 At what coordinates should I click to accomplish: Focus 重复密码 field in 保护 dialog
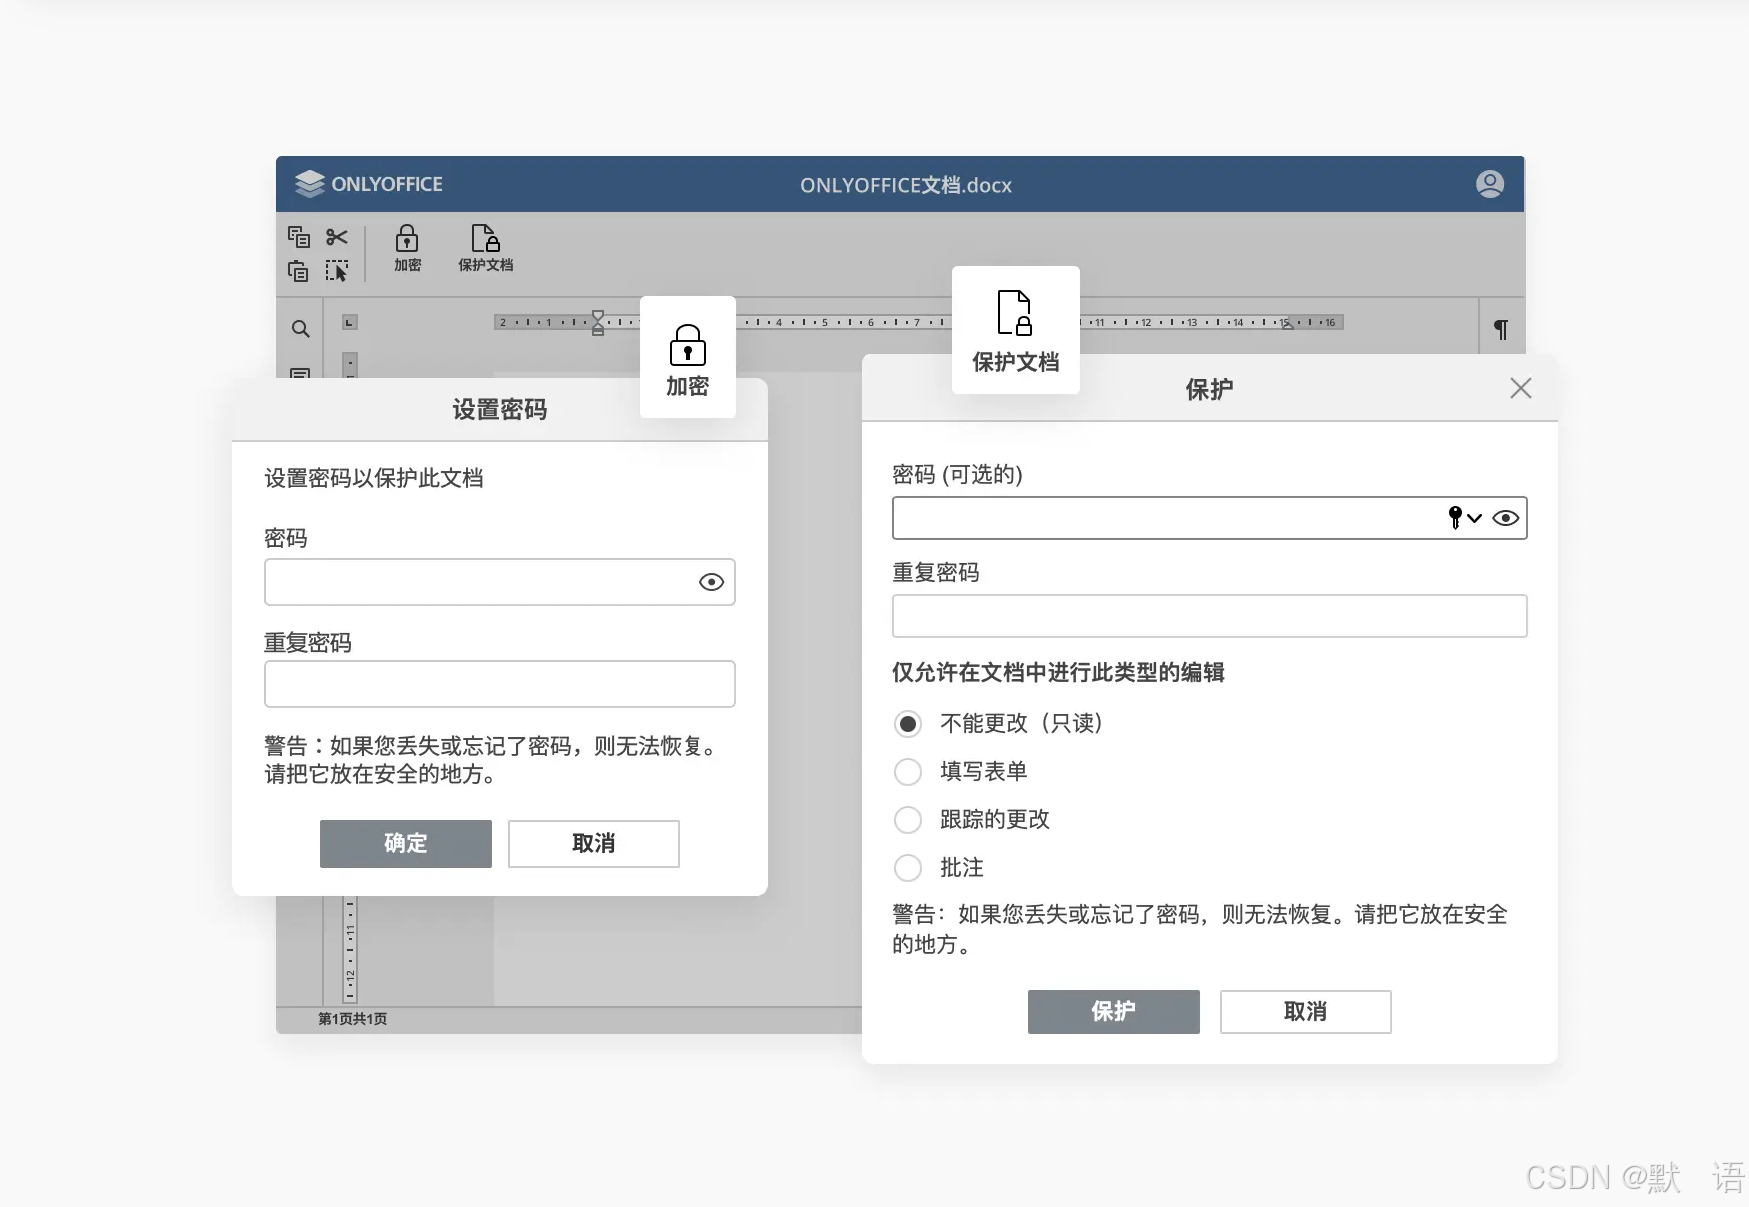1210,616
